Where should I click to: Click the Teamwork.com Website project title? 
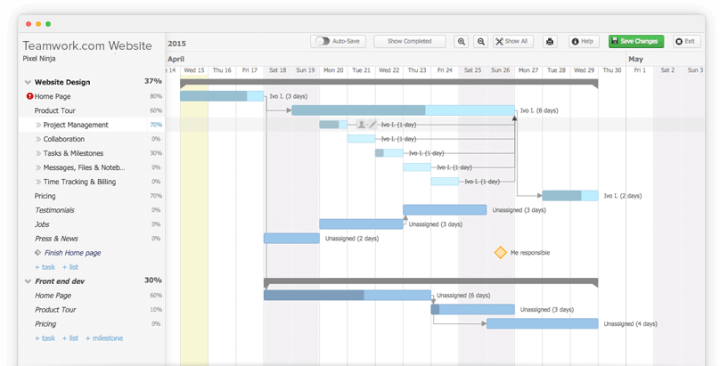(x=87, y=46)
